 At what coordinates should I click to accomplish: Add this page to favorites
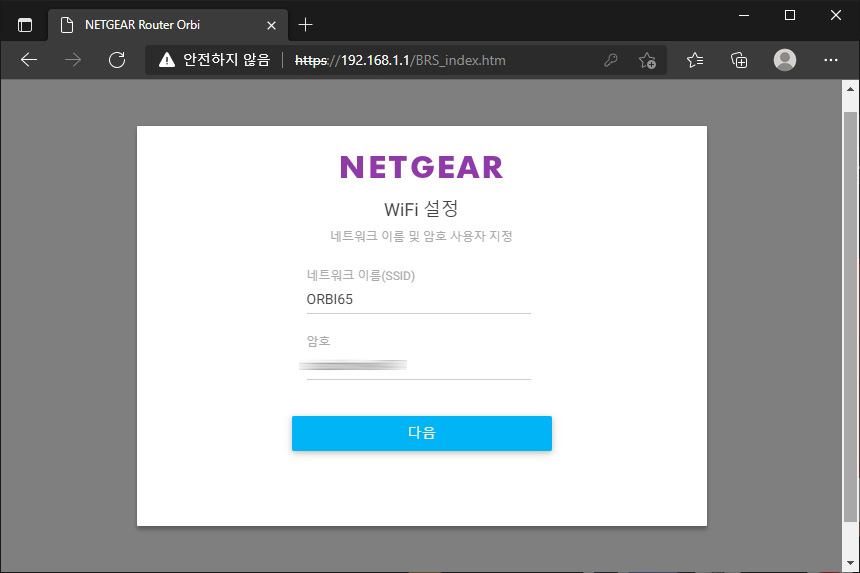(x=647, y=60)
